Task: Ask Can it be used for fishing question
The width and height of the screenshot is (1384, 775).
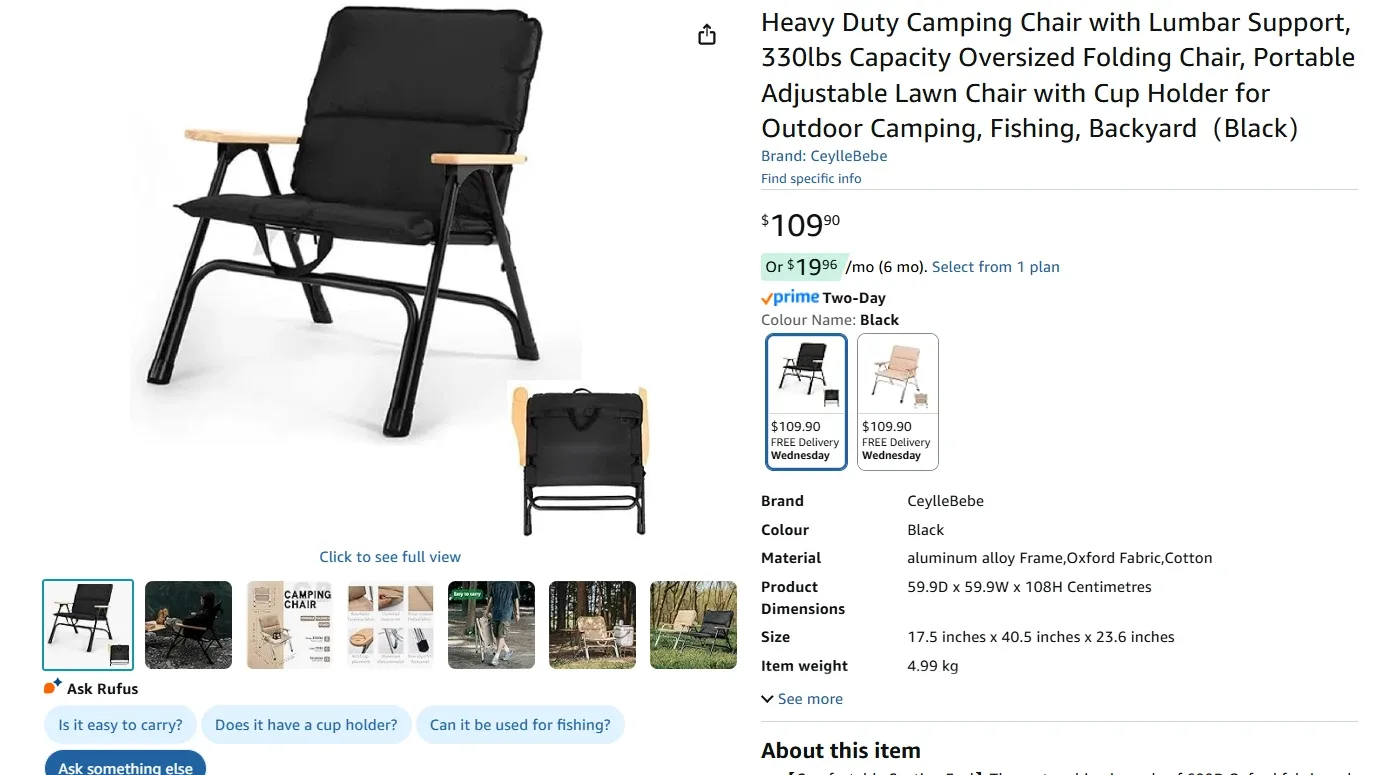Action: pyautogui.click(x=521, y=725)
